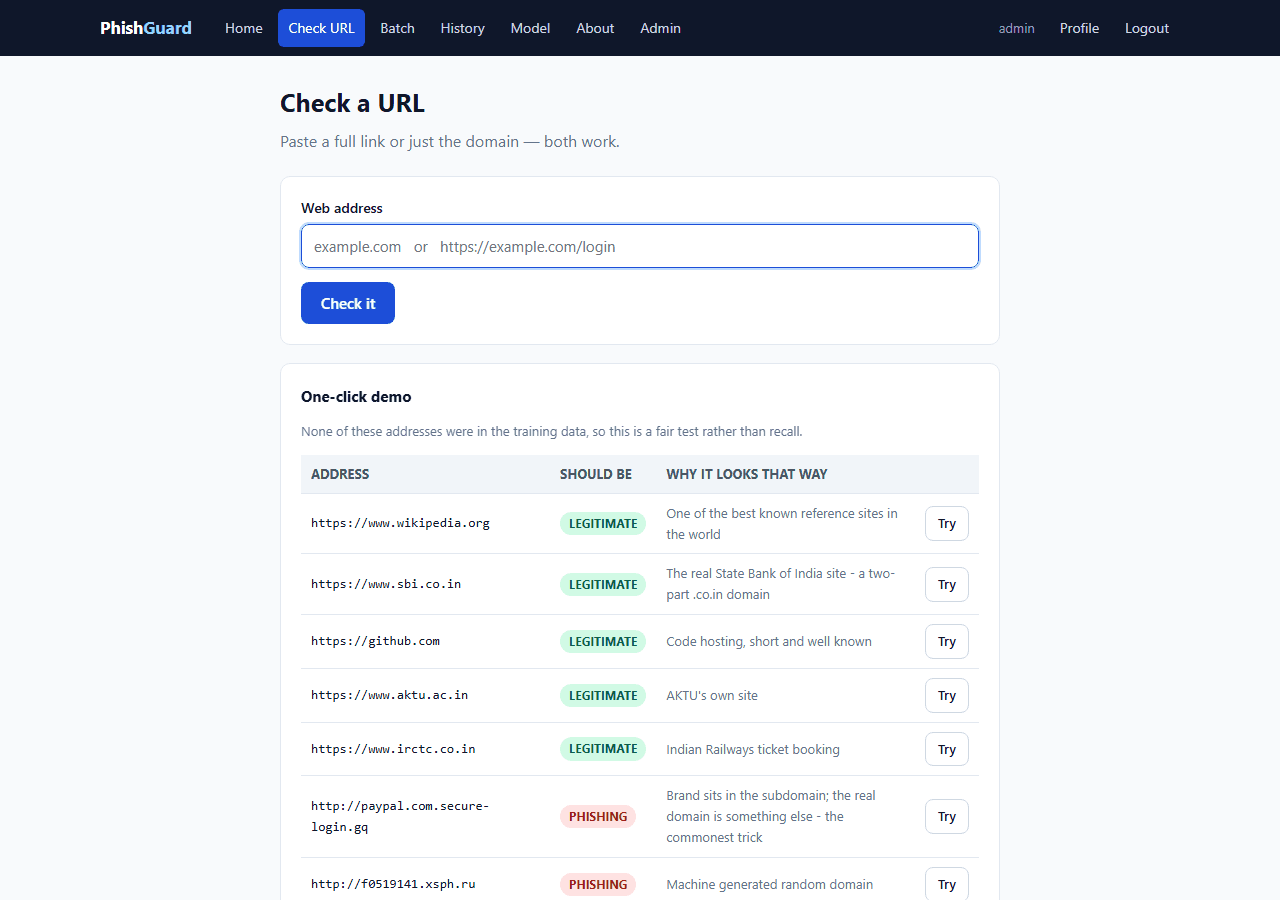Focus the Web address input field
The width and height of the screenshot is (1280, 900).
click(x=640, y=246)
